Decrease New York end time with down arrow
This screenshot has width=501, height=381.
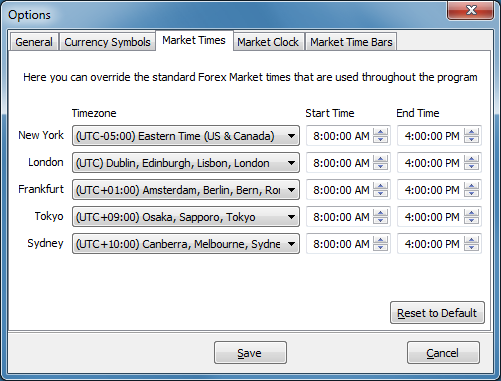point(471,139)
